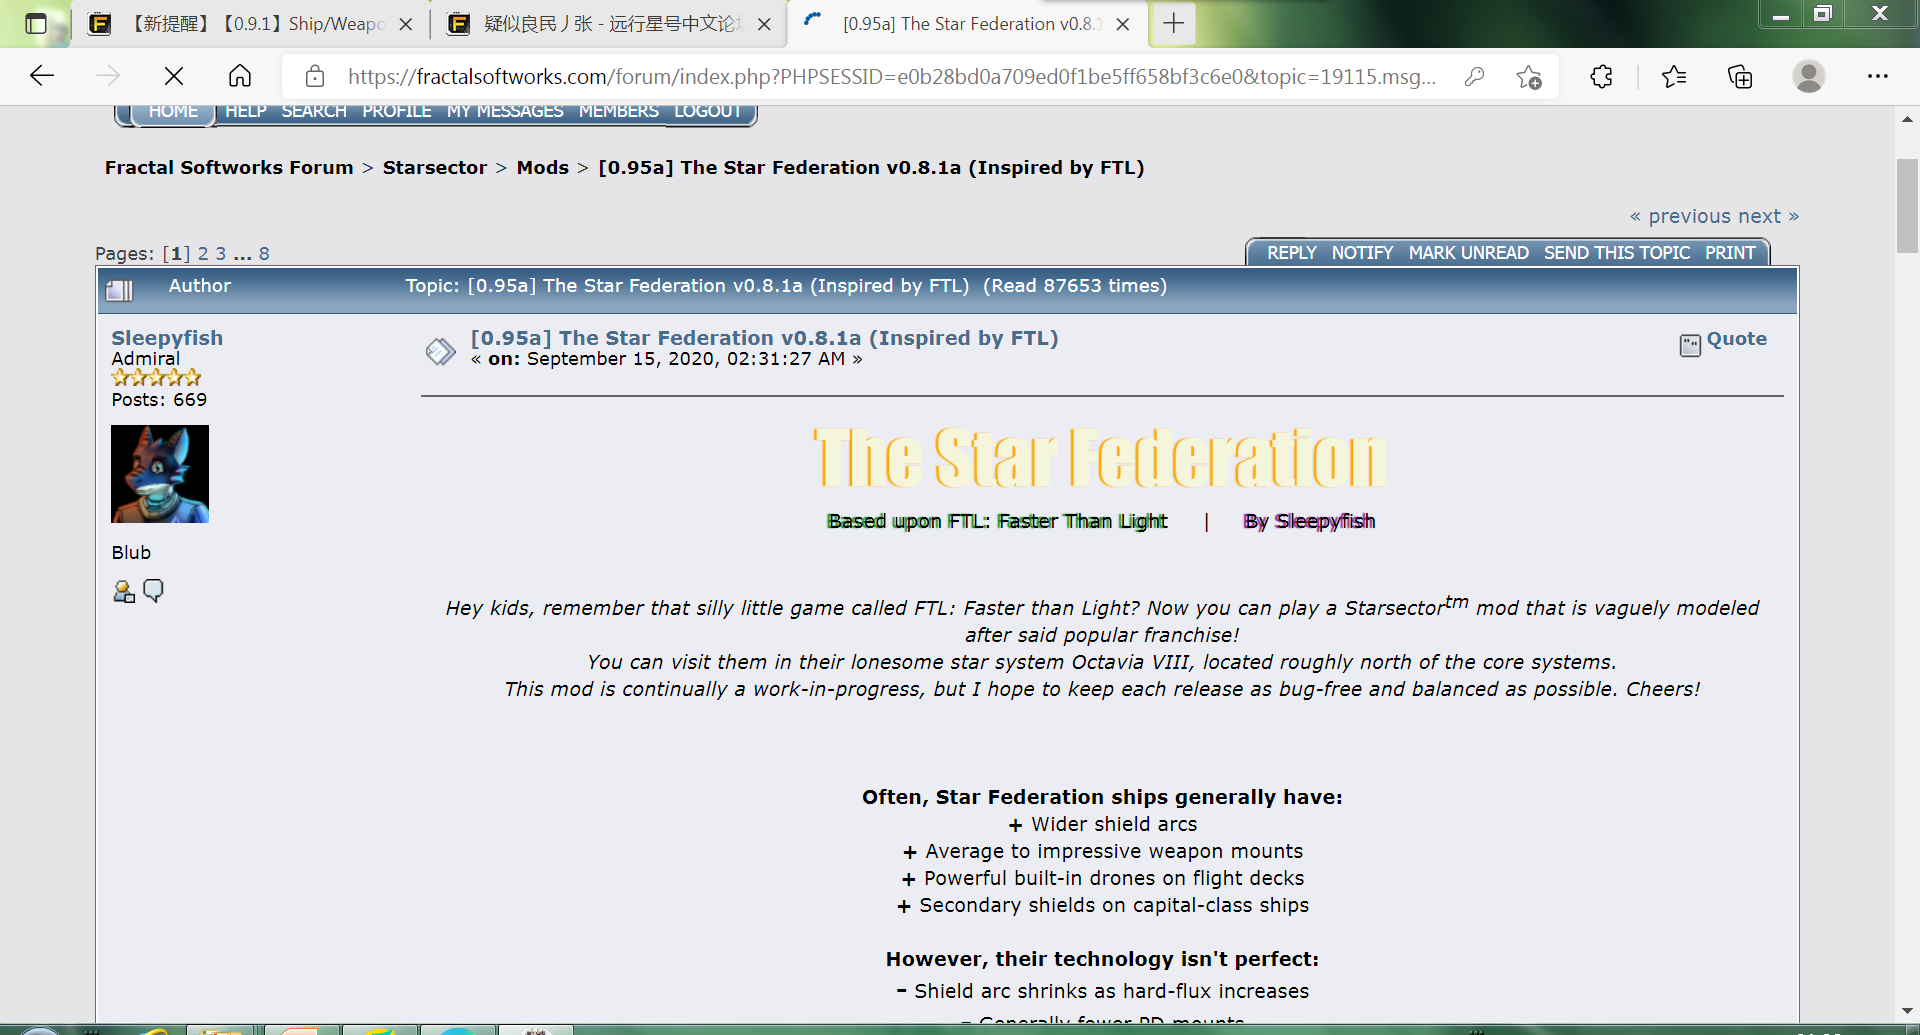
Task: Go to page 2 of topic
Action: click(203, 254)
